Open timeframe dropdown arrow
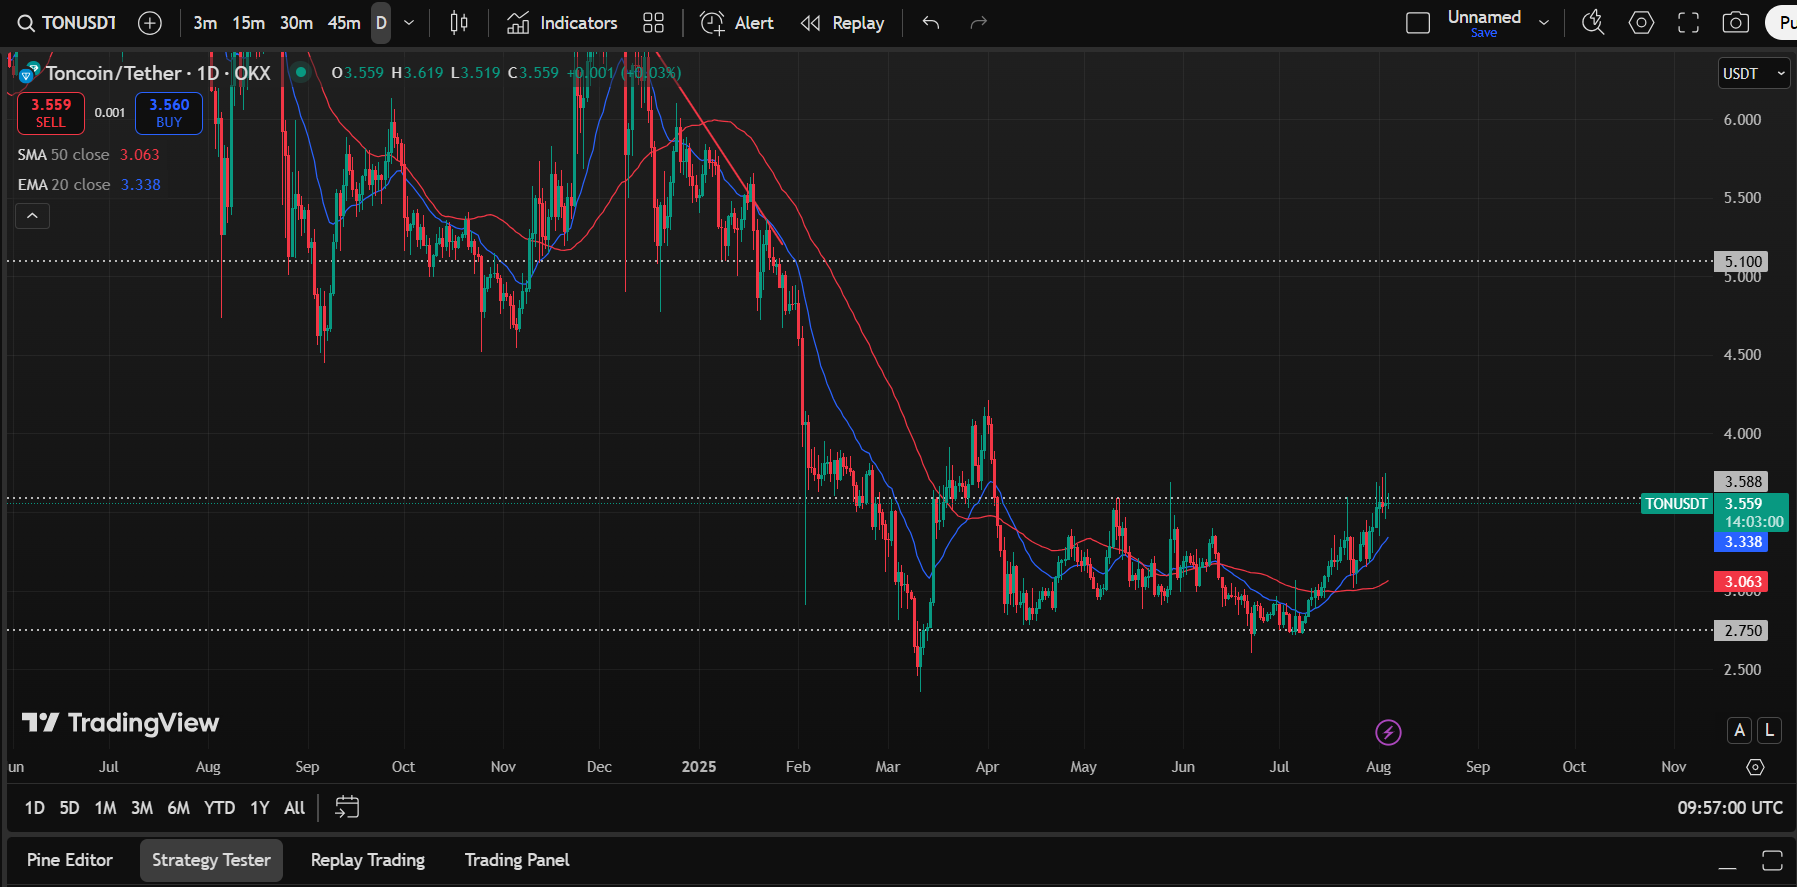This screenshot has width=1797, height=887. pyautogui.click(x=408, y=23)
